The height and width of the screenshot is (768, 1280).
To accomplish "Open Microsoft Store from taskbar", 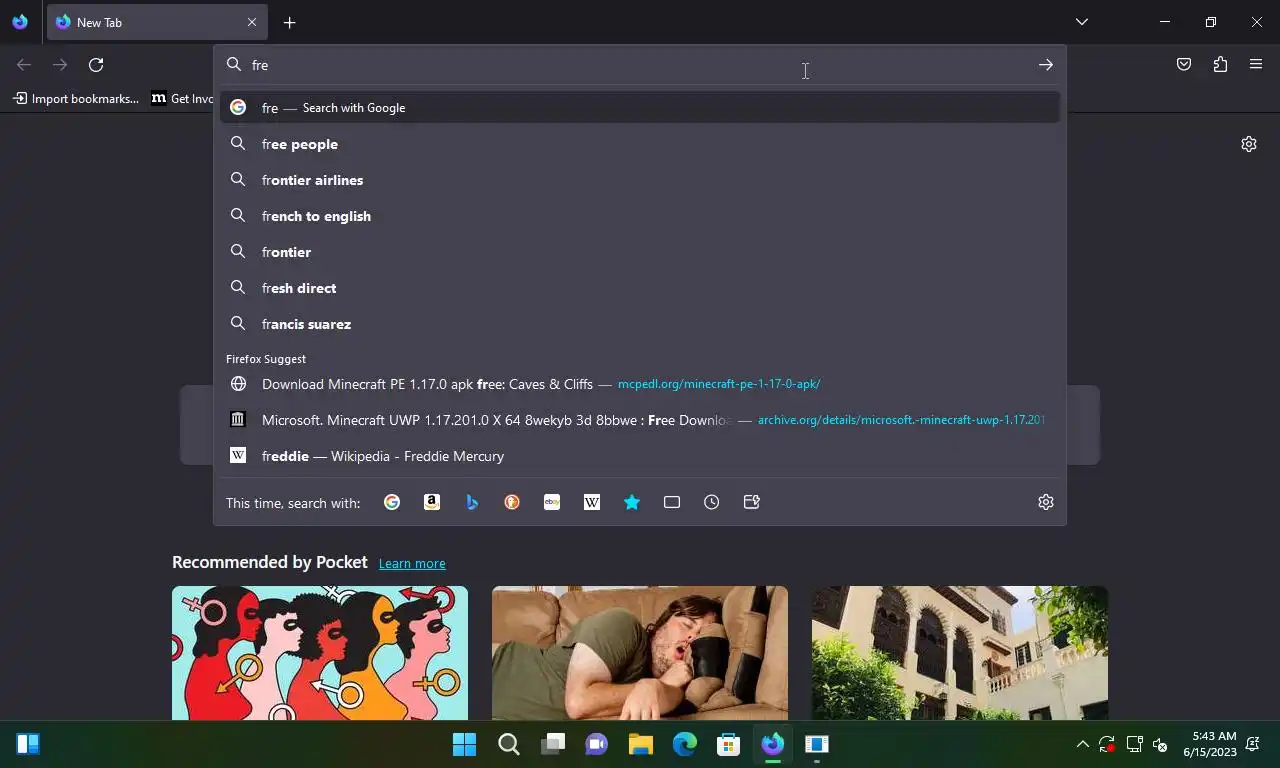I will coord(728,744).
